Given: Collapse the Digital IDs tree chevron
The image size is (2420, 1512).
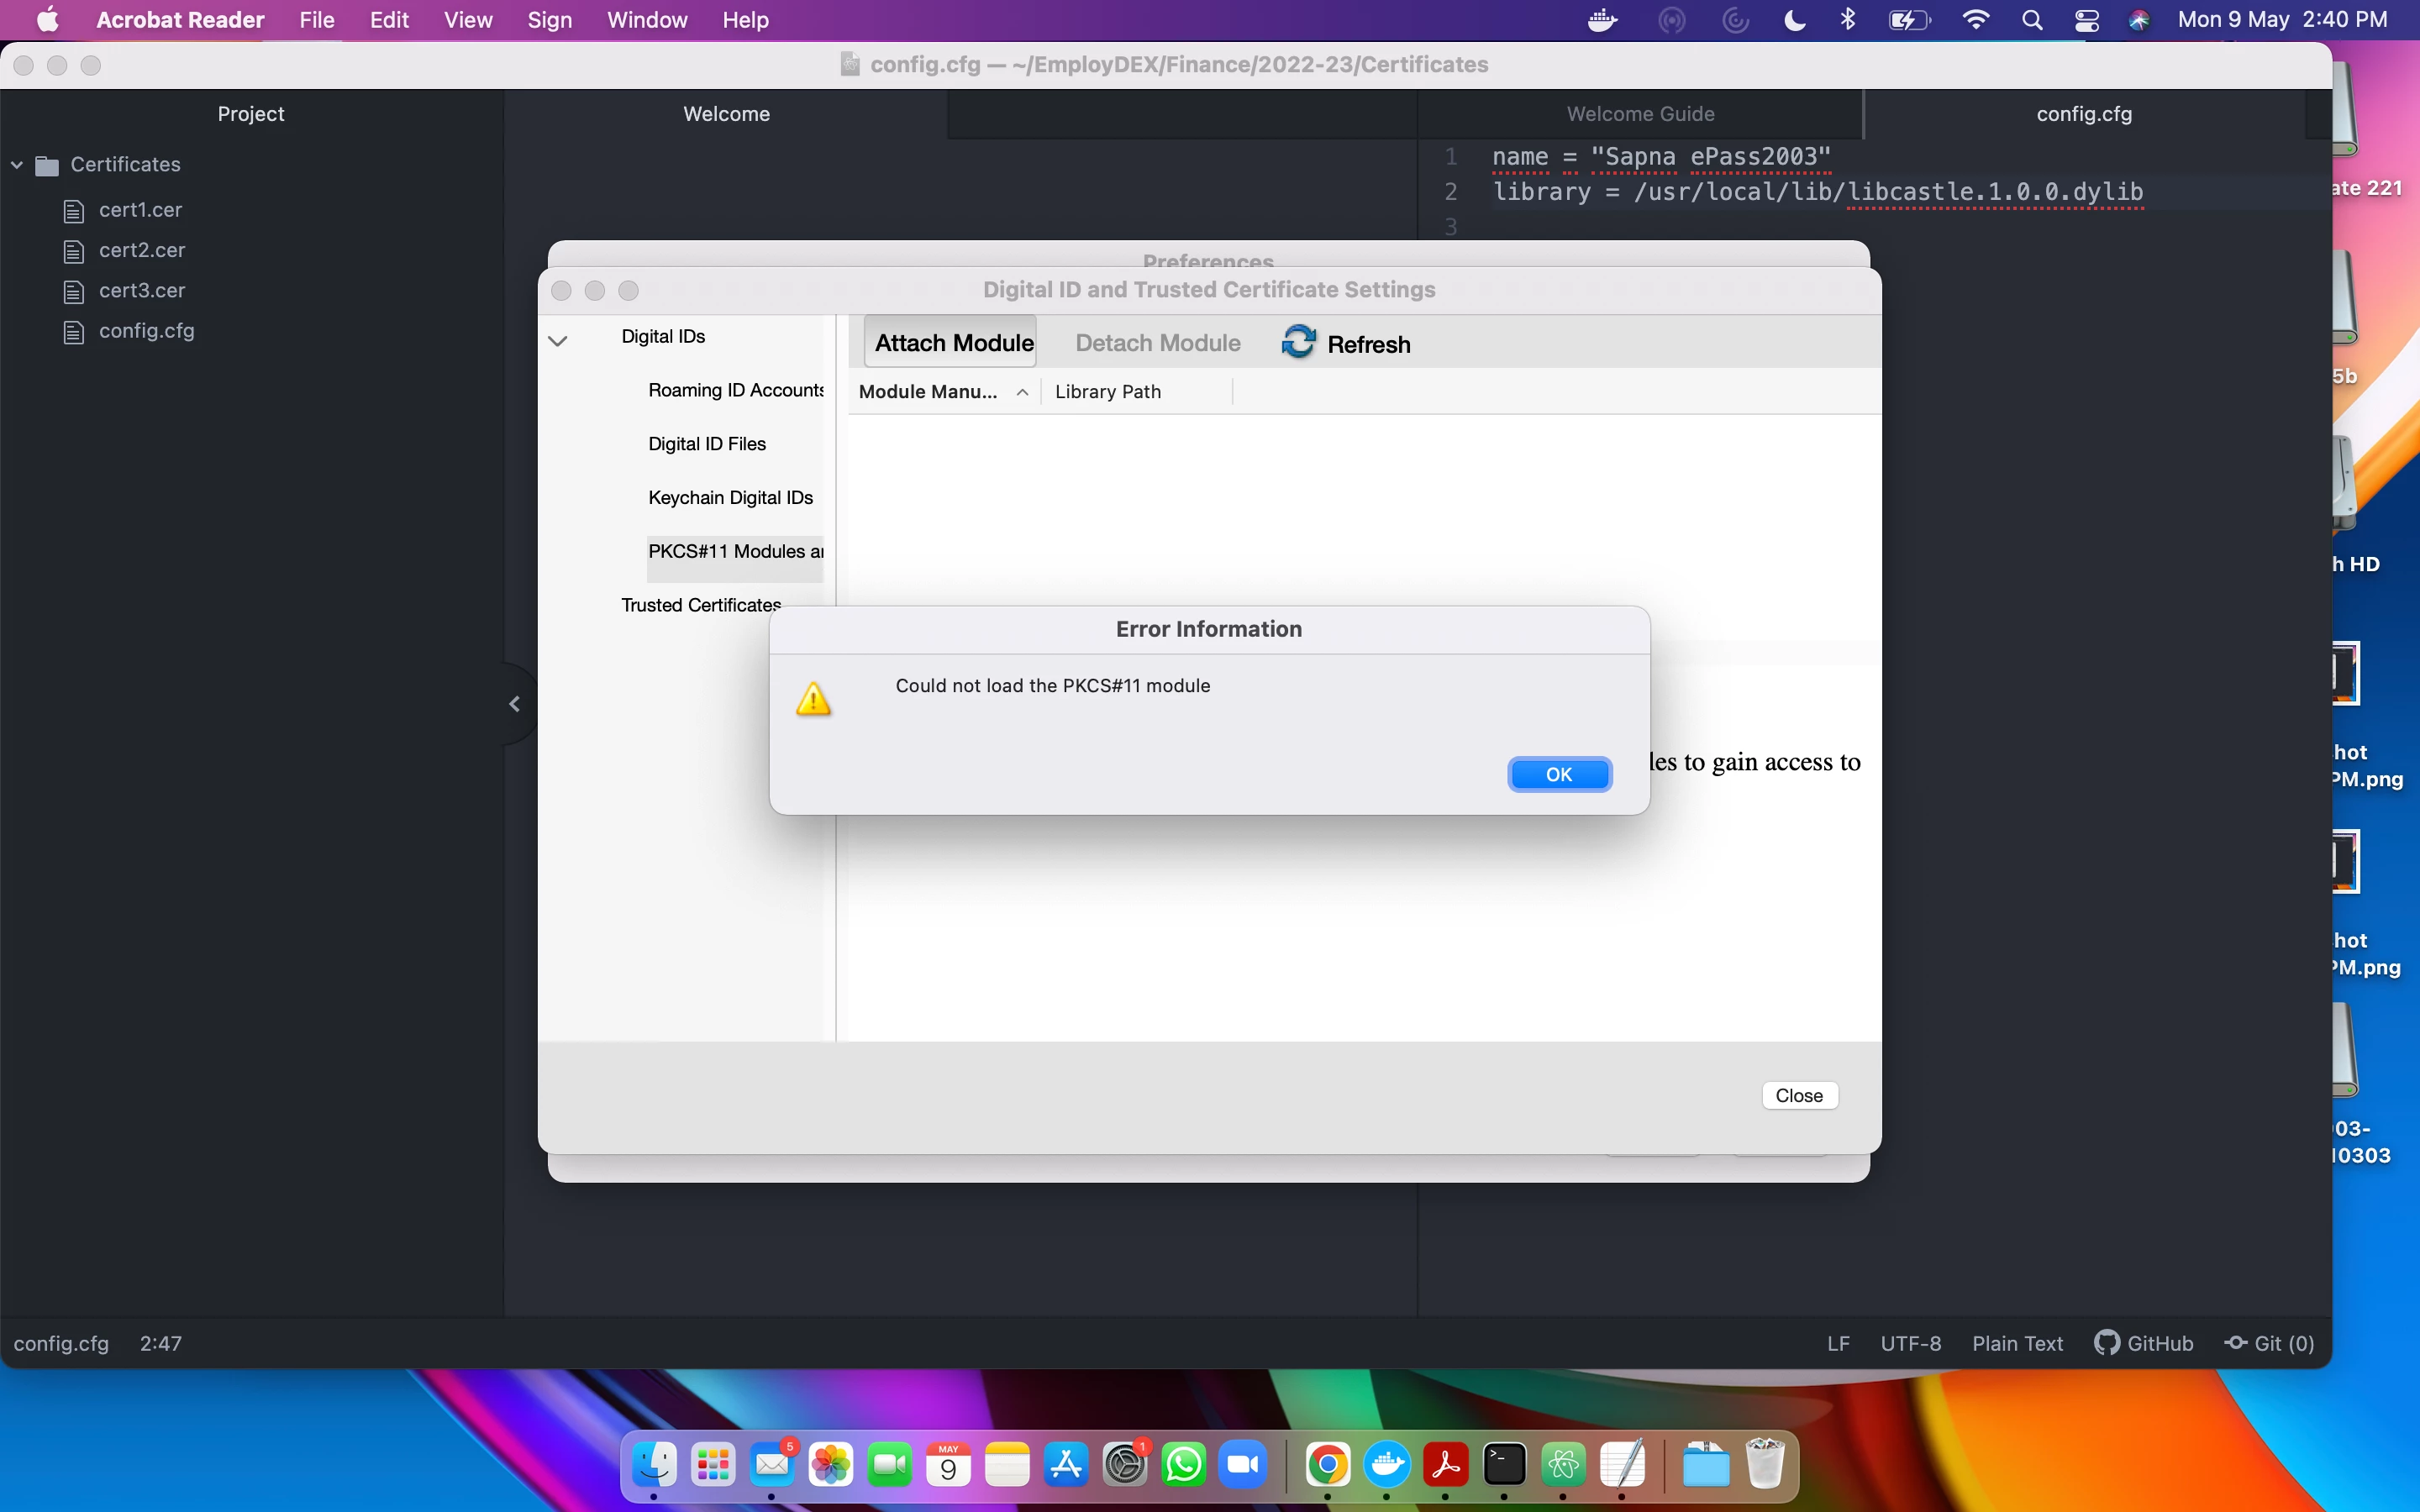Looking at the screenshot, I should click(x=558, y=341).
